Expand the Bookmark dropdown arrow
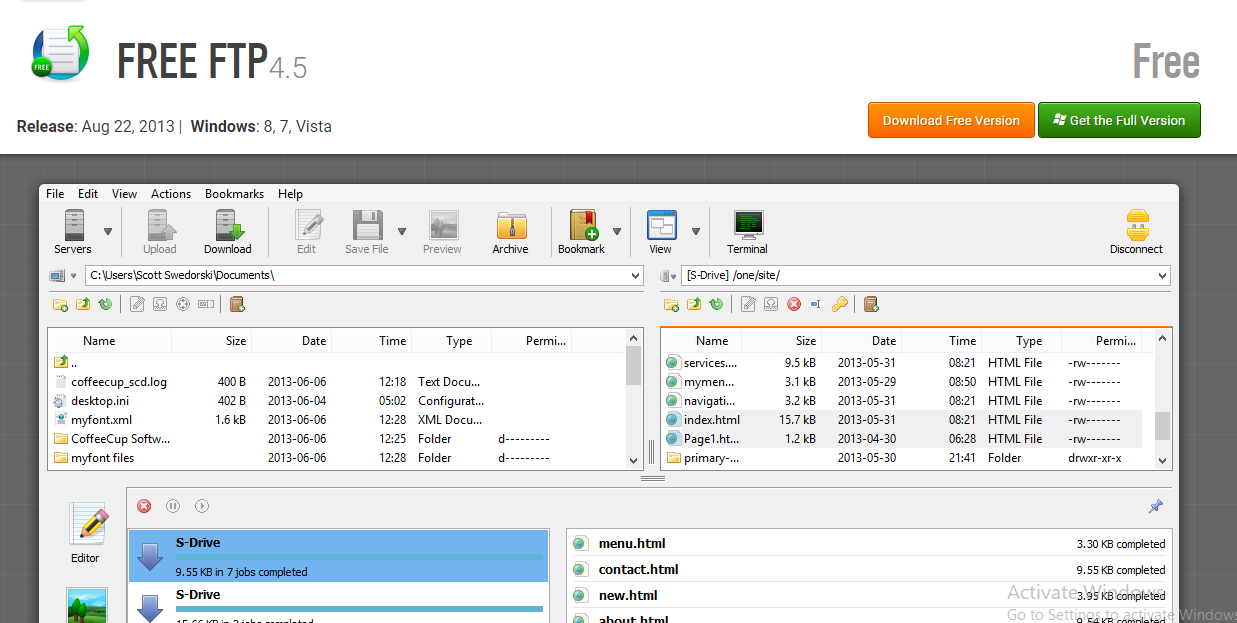 pyautogui.click(x=617, y=231)
